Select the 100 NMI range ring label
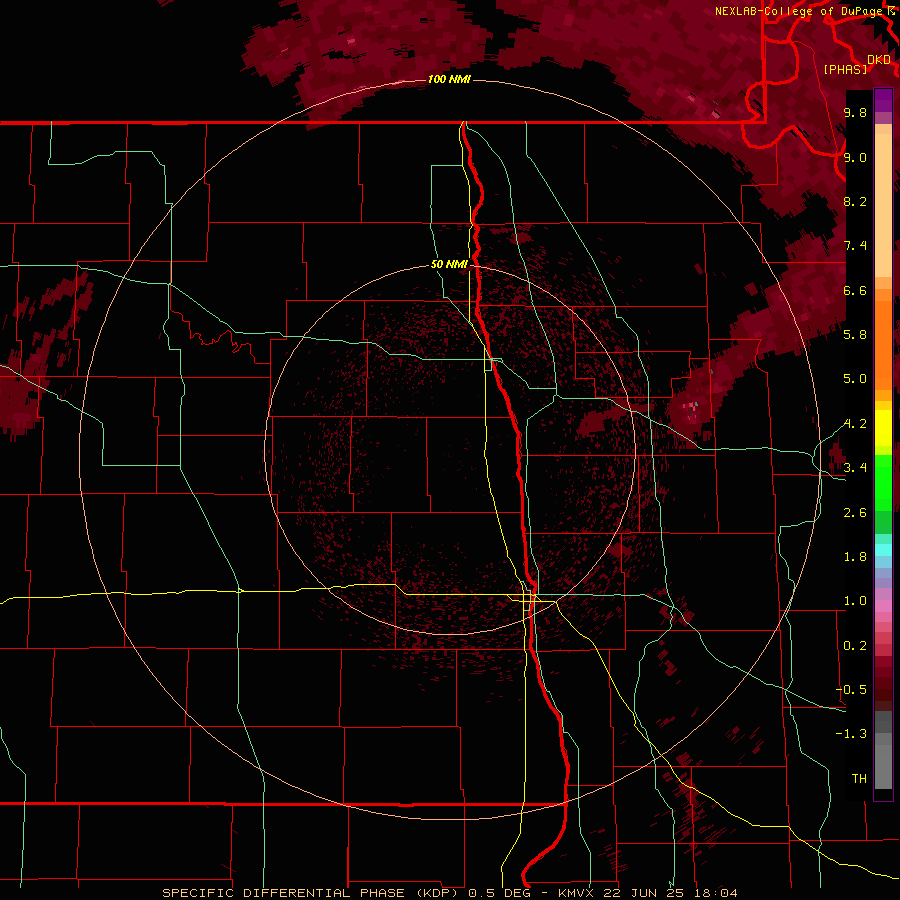 click(x=449, y=79)
